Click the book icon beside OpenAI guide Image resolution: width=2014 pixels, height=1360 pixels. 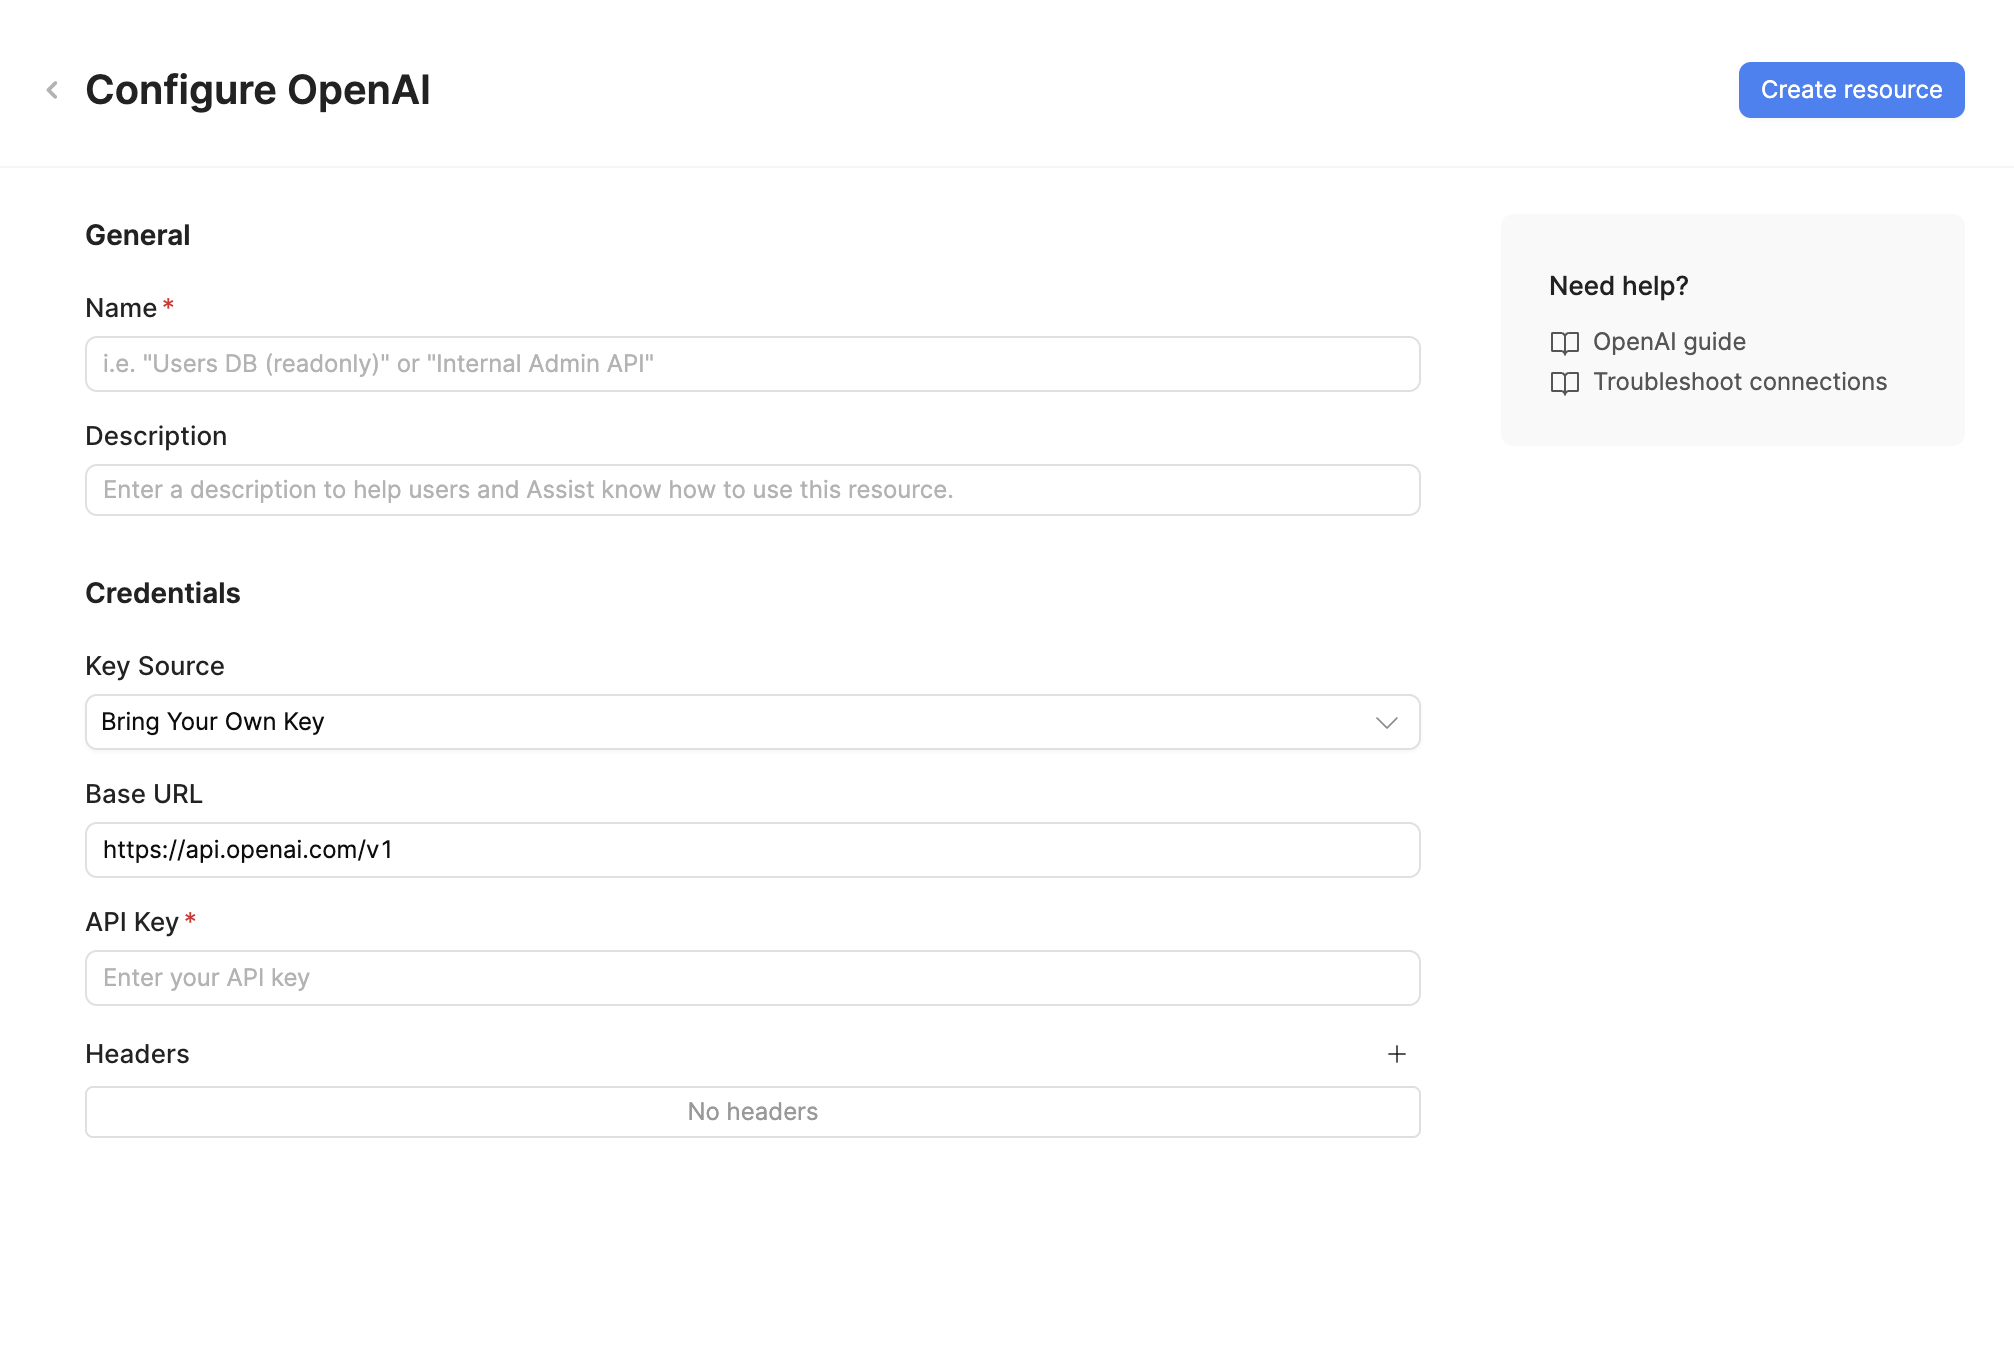tap(1564, 342)
